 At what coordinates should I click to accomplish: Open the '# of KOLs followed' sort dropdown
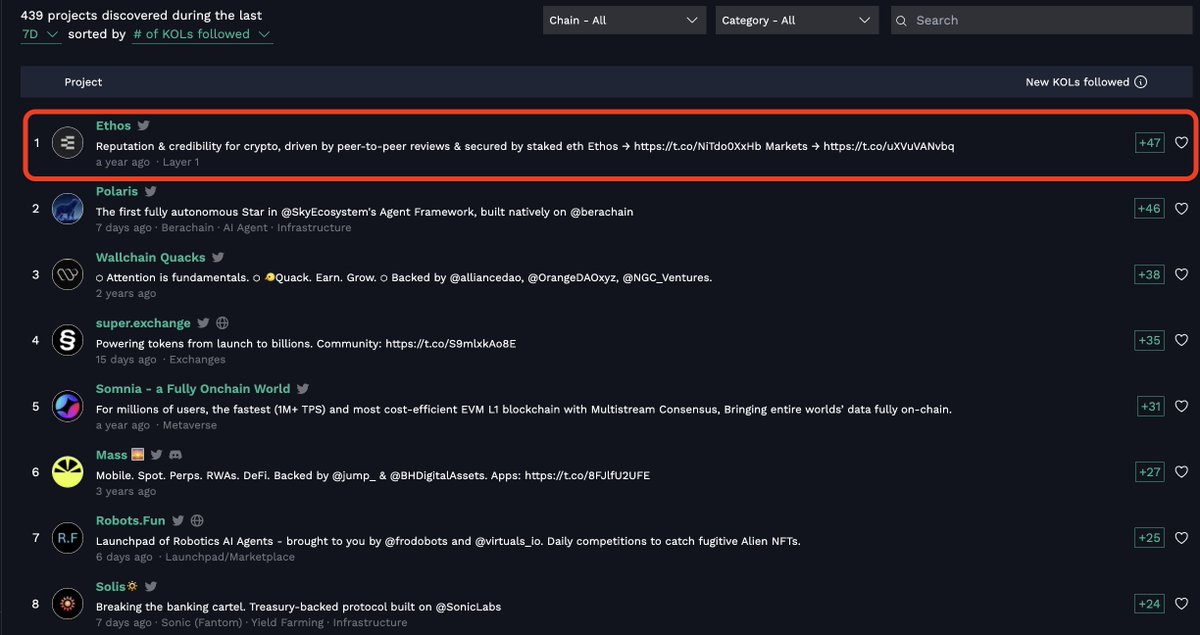202,34
